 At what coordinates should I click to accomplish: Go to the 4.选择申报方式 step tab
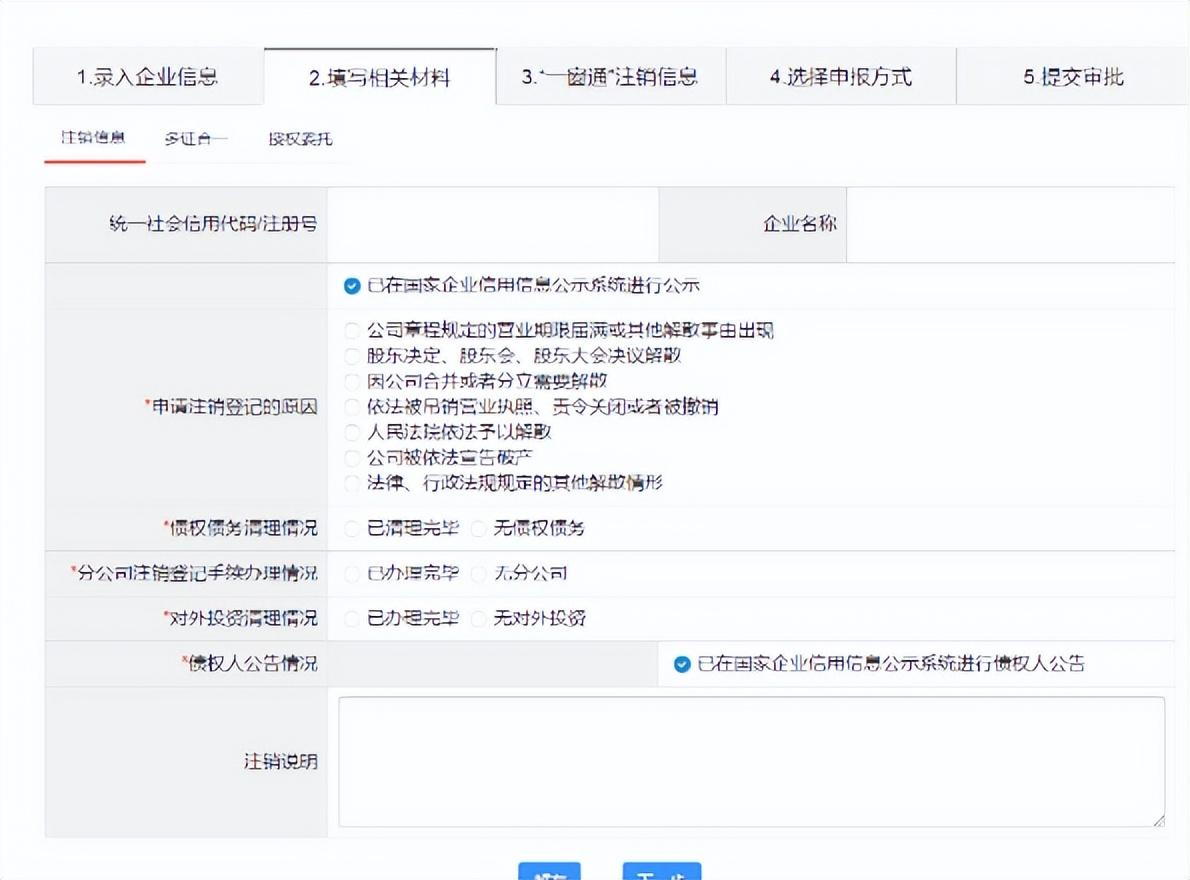click(x=840, y=77)
